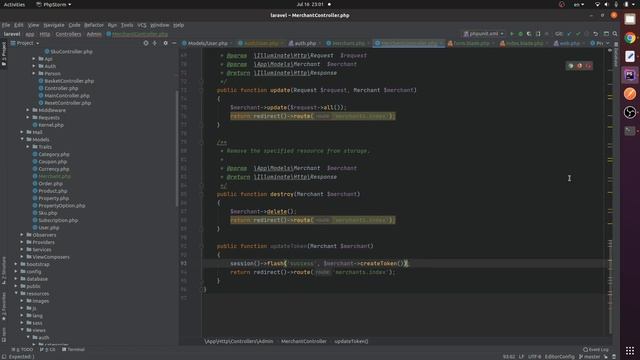Open the Navigate menu
This screenshot has width=640, height=360.
pyautogui.click(x=54, y=25)
